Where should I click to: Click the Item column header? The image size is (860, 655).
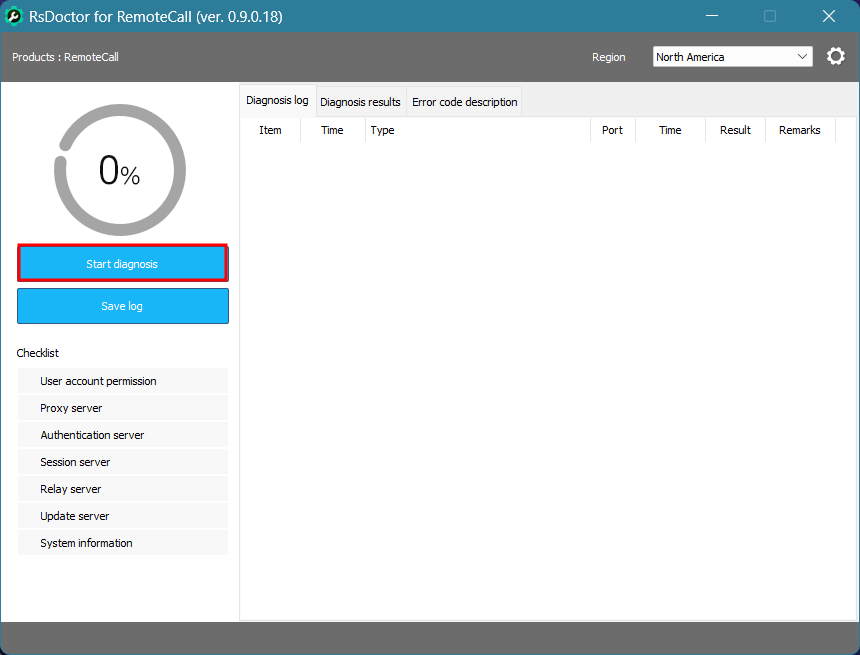point(270,130)
